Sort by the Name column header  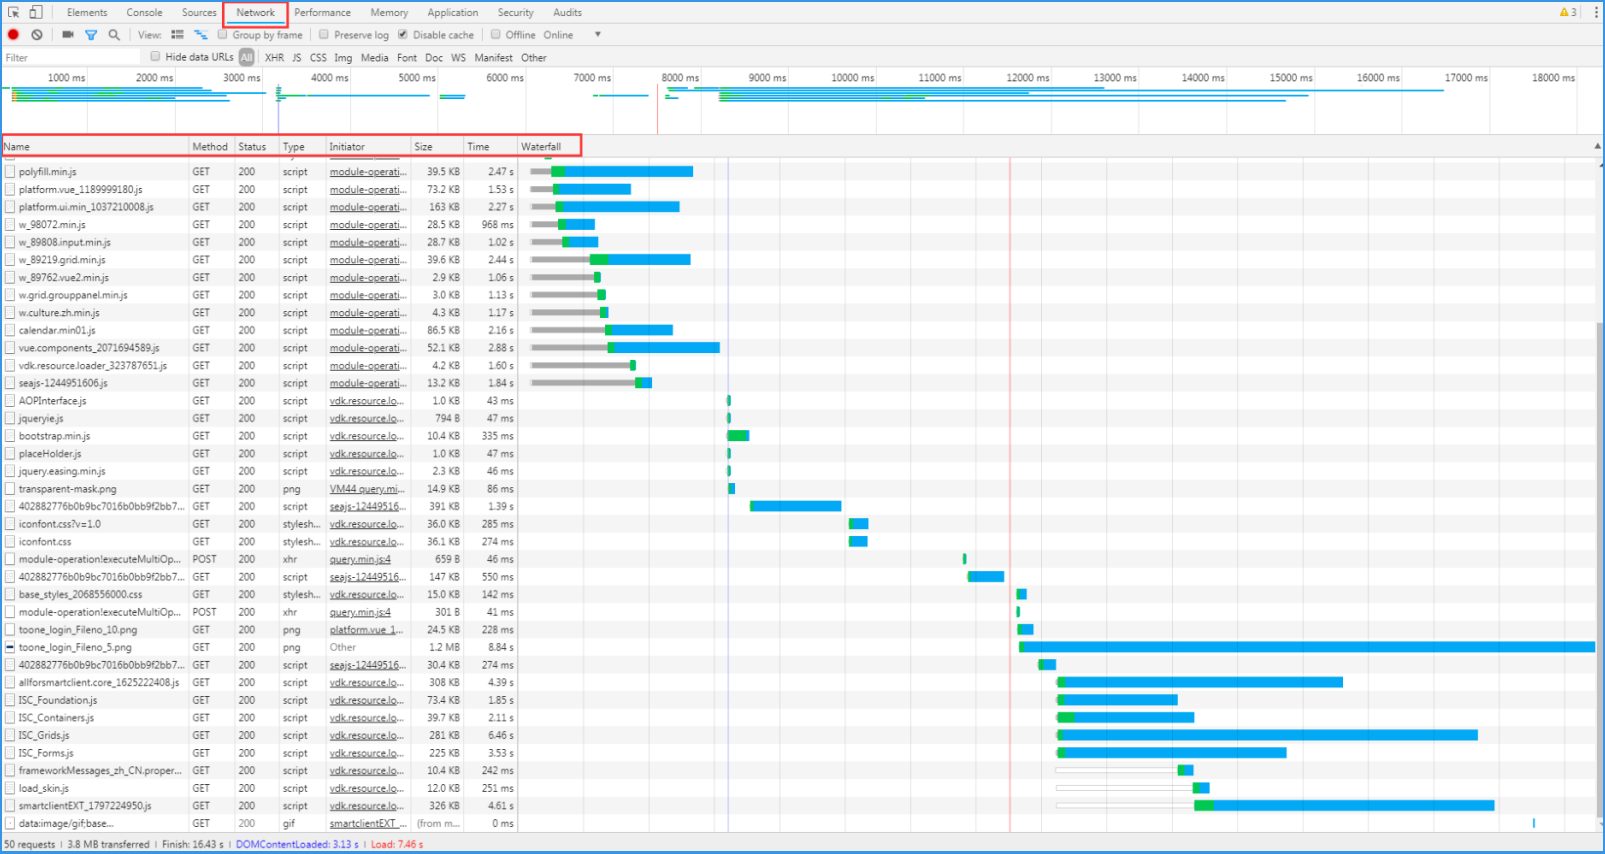coord(95,146)
